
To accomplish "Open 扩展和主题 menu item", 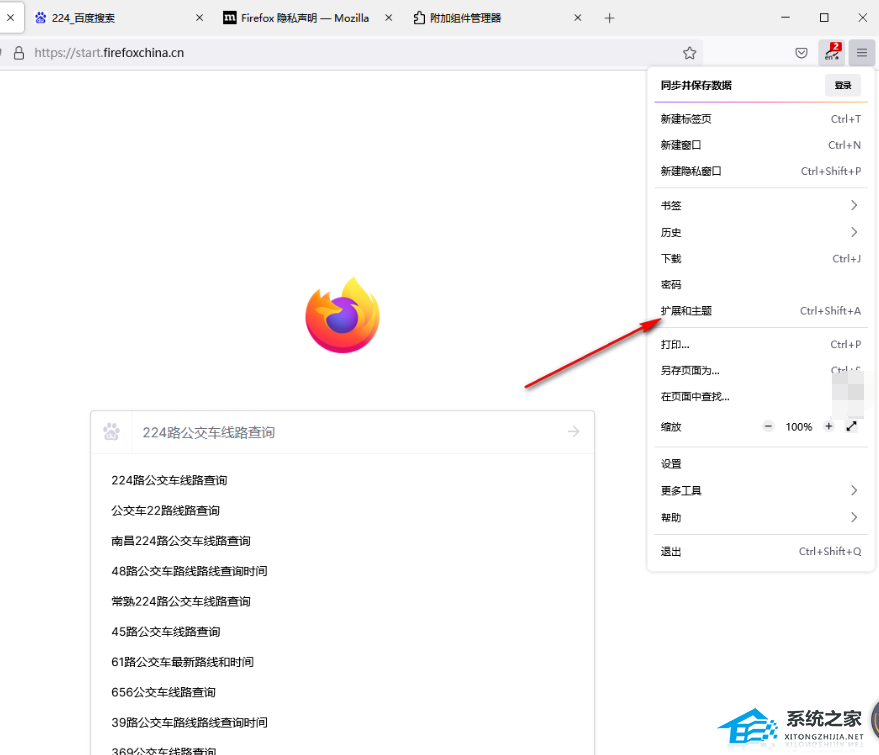I will point(761,311).
